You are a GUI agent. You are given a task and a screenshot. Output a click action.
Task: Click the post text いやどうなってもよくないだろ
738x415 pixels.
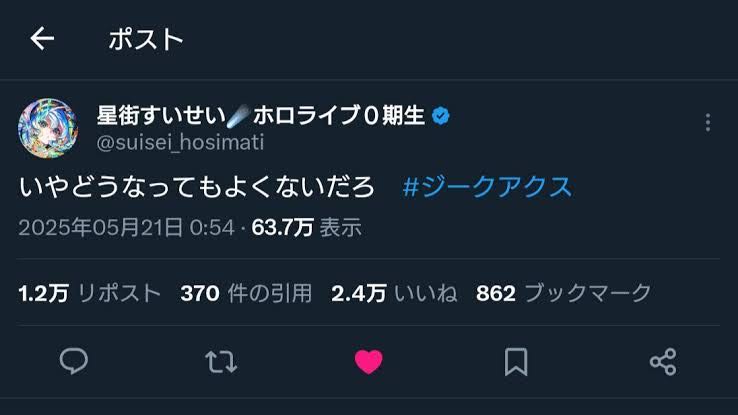click(197, 187)
